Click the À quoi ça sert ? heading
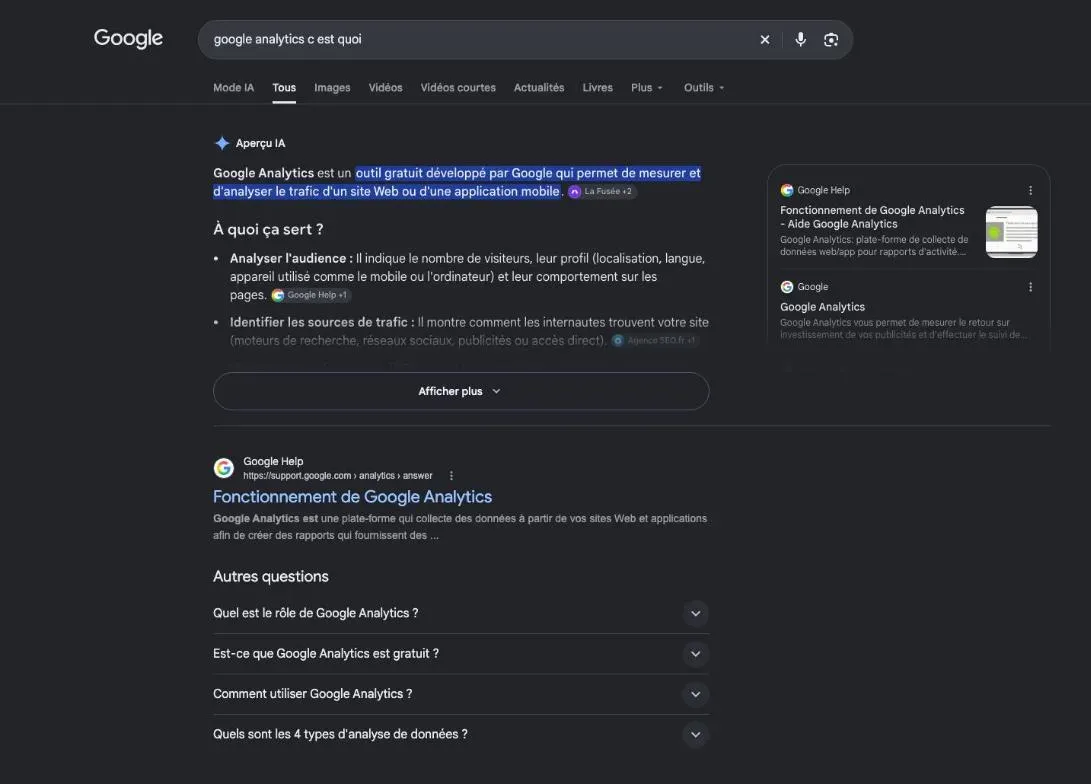Viewport: 1091px width, 784px height. [x=268, y=229]
